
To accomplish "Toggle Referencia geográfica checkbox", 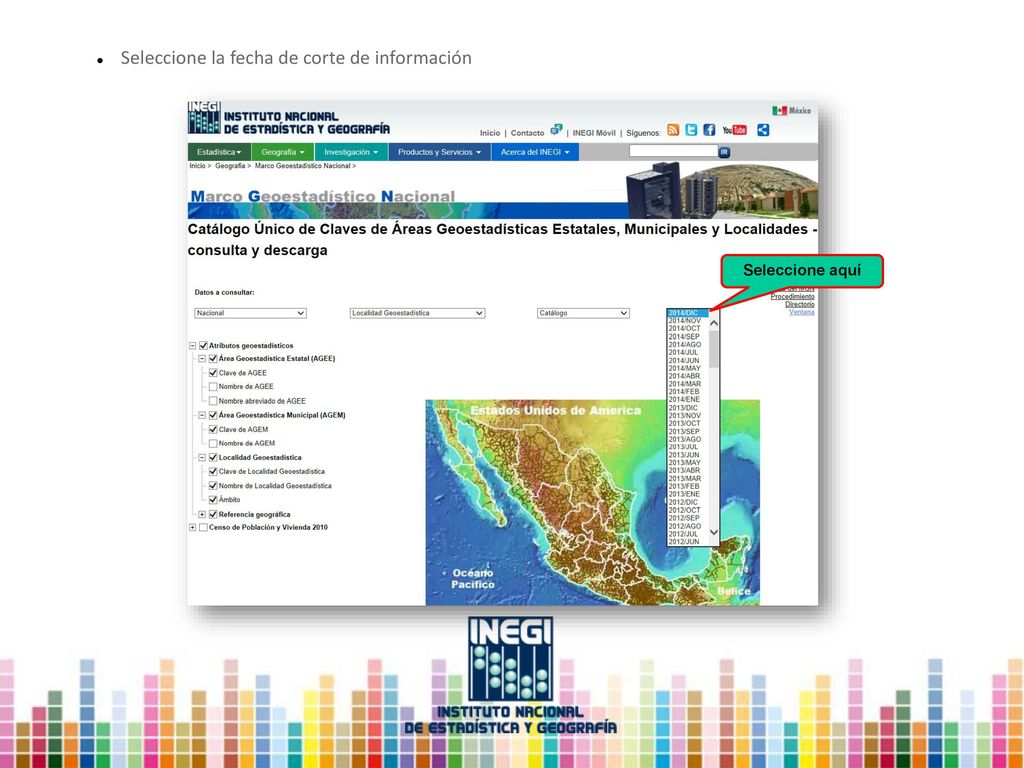I will [x=213, y=515].
